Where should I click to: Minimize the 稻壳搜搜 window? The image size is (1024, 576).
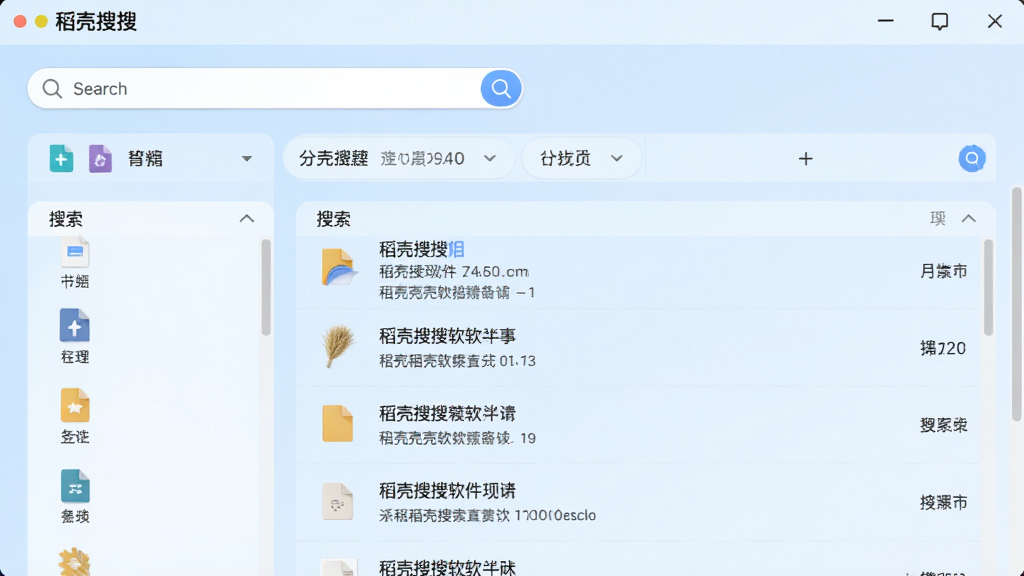coord(886,21)
